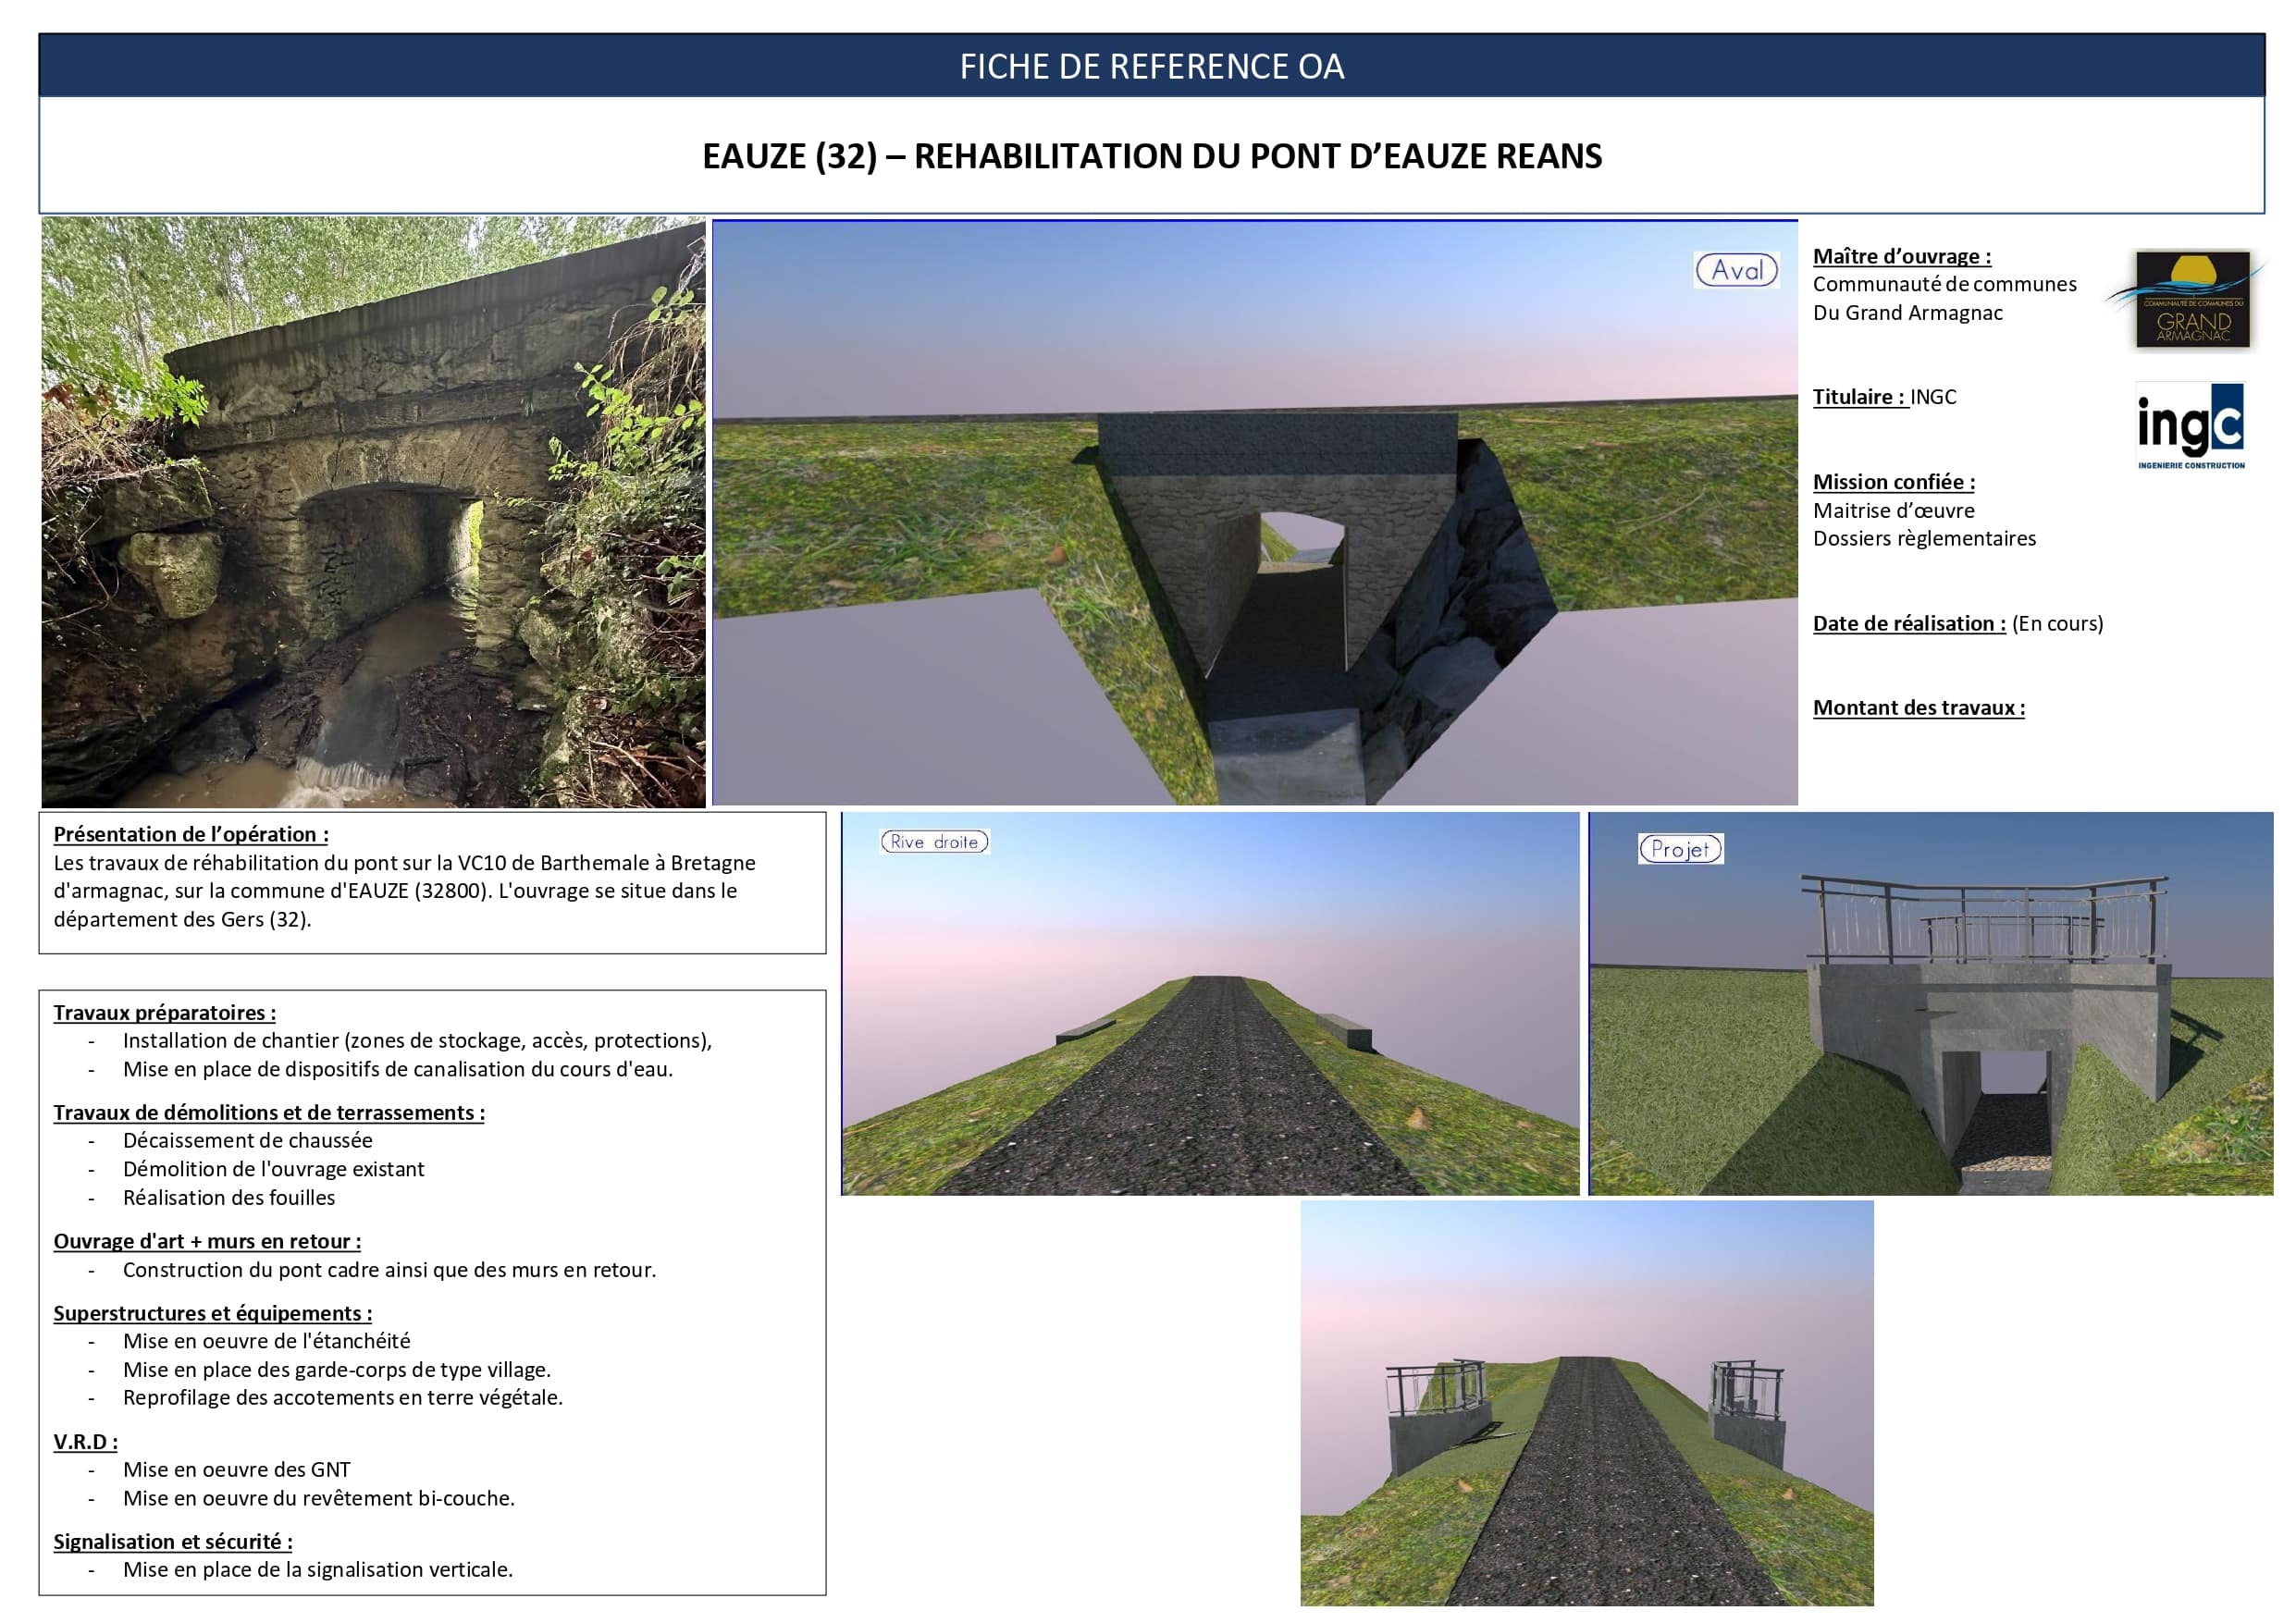Select the 'V.R.D :' heading
The image size is (2296, 1623).
(86, 1442)
